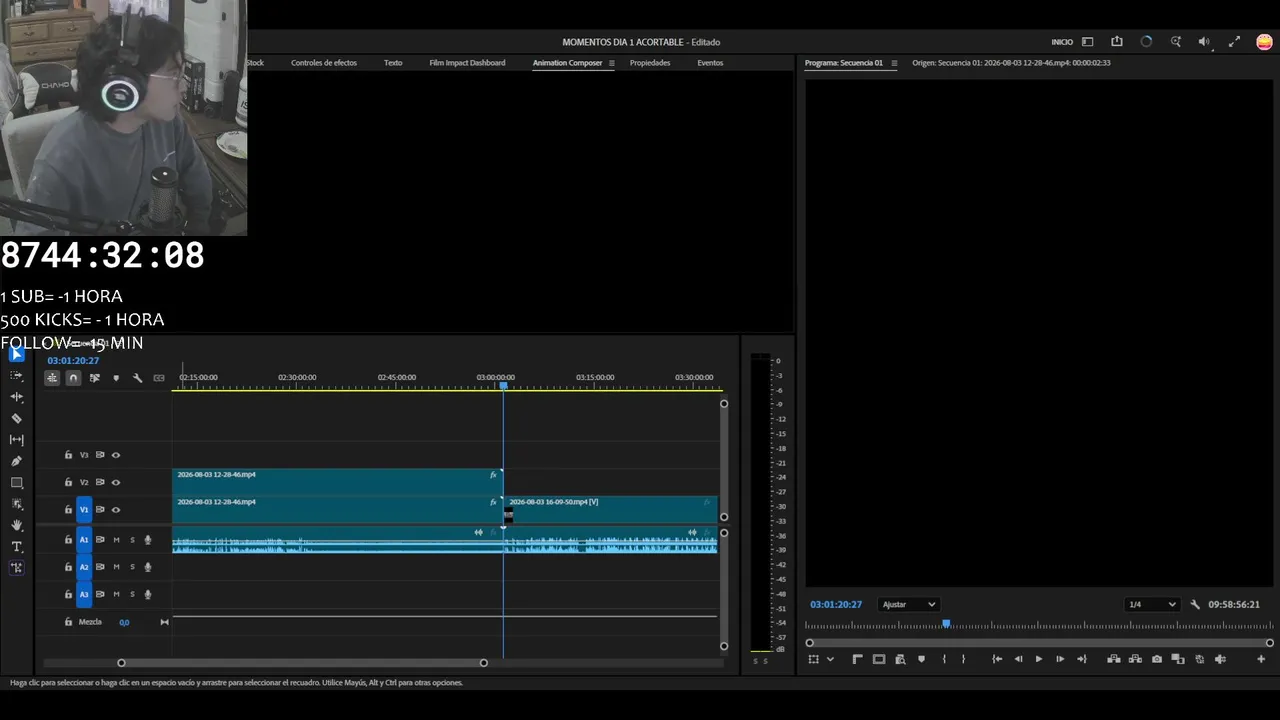Mark In point in program monitor
This screenshot has height=720, width=1280.
coord(944,659)
